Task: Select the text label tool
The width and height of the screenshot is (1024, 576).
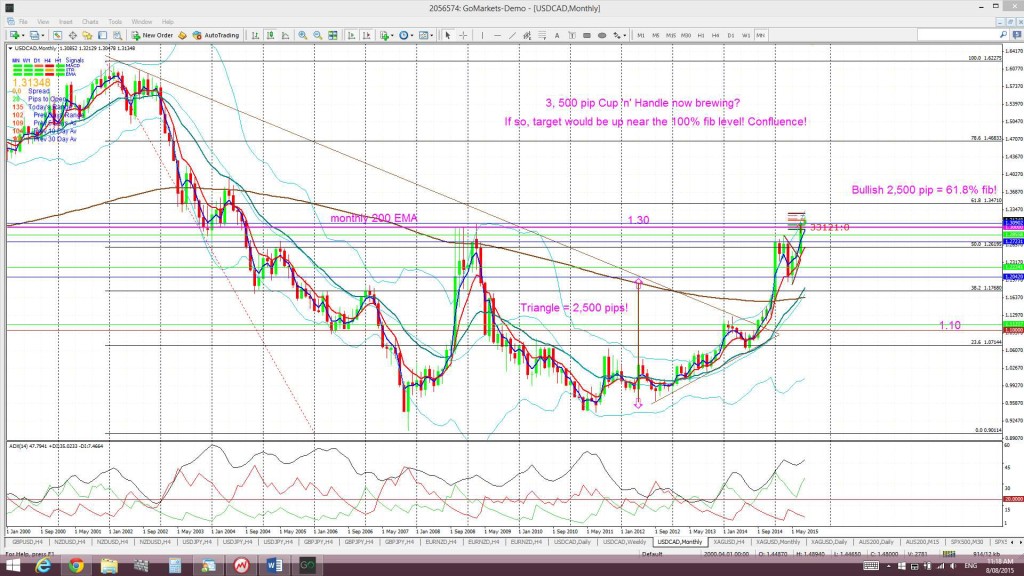Action: click(572, 35)
